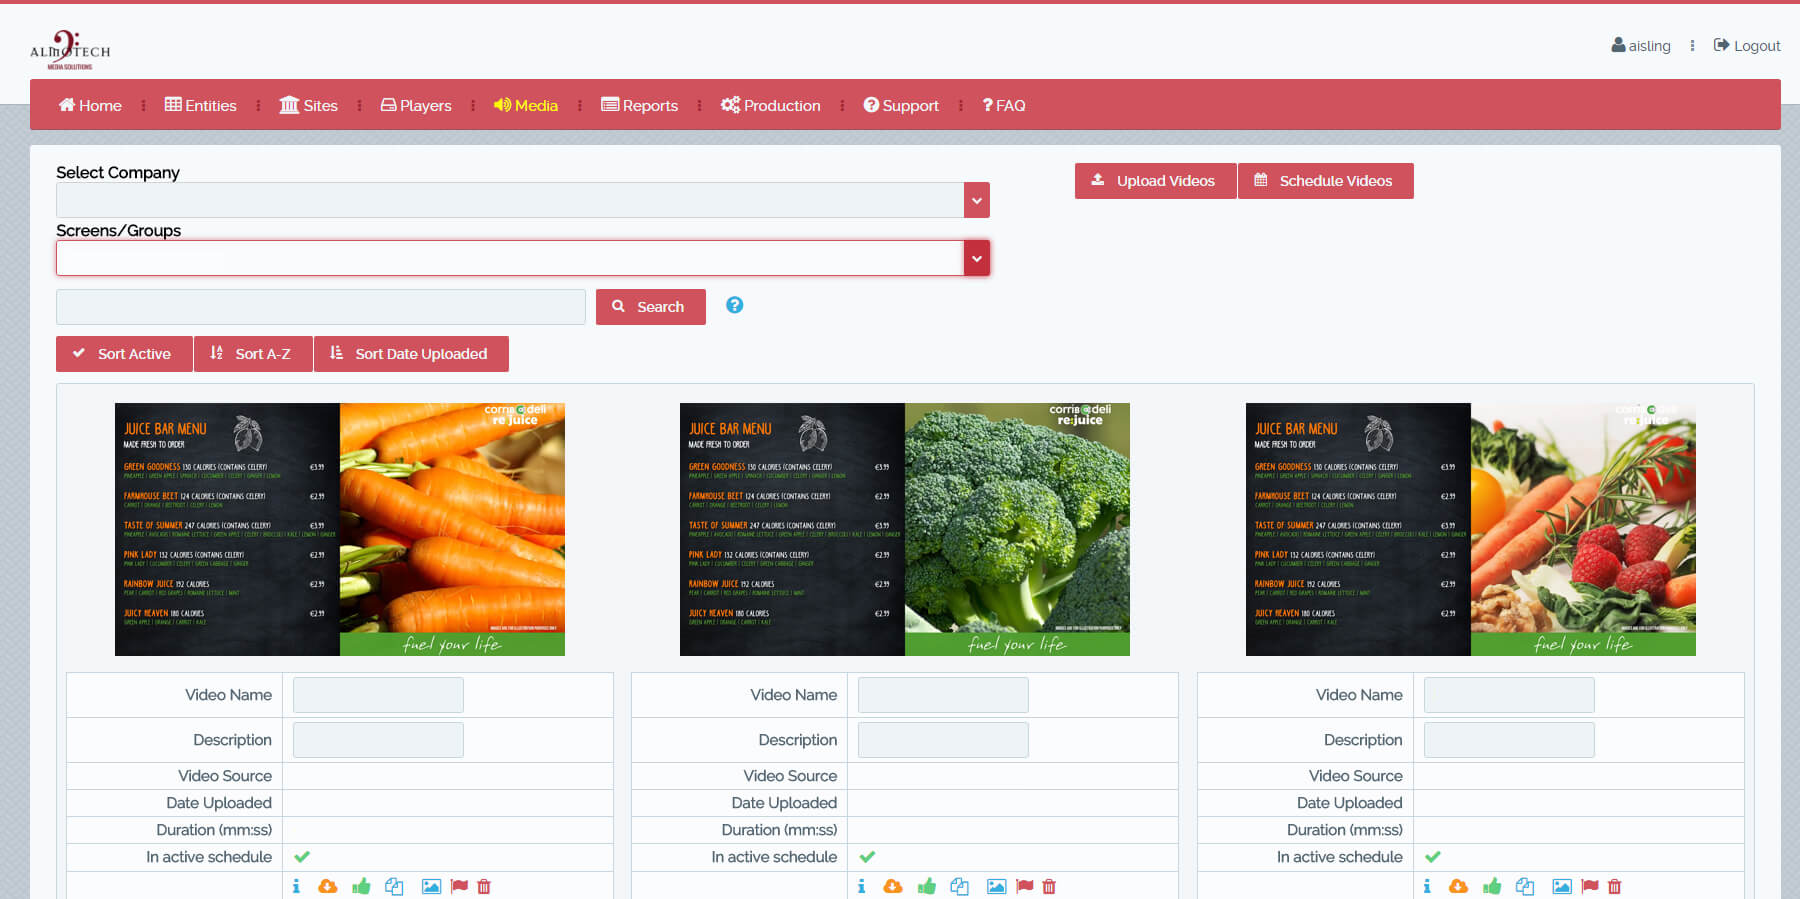
Task: Copy the raspberry vegetable menu video
Action: (1525, 886)
